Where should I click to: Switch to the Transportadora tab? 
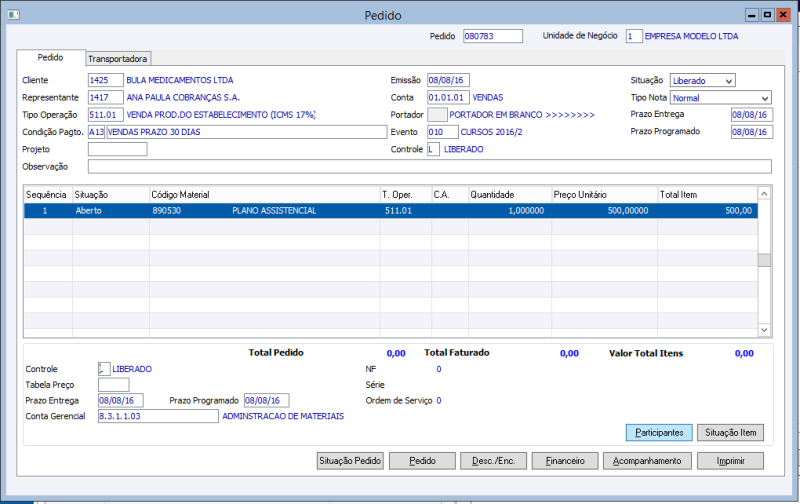point(117,59)
